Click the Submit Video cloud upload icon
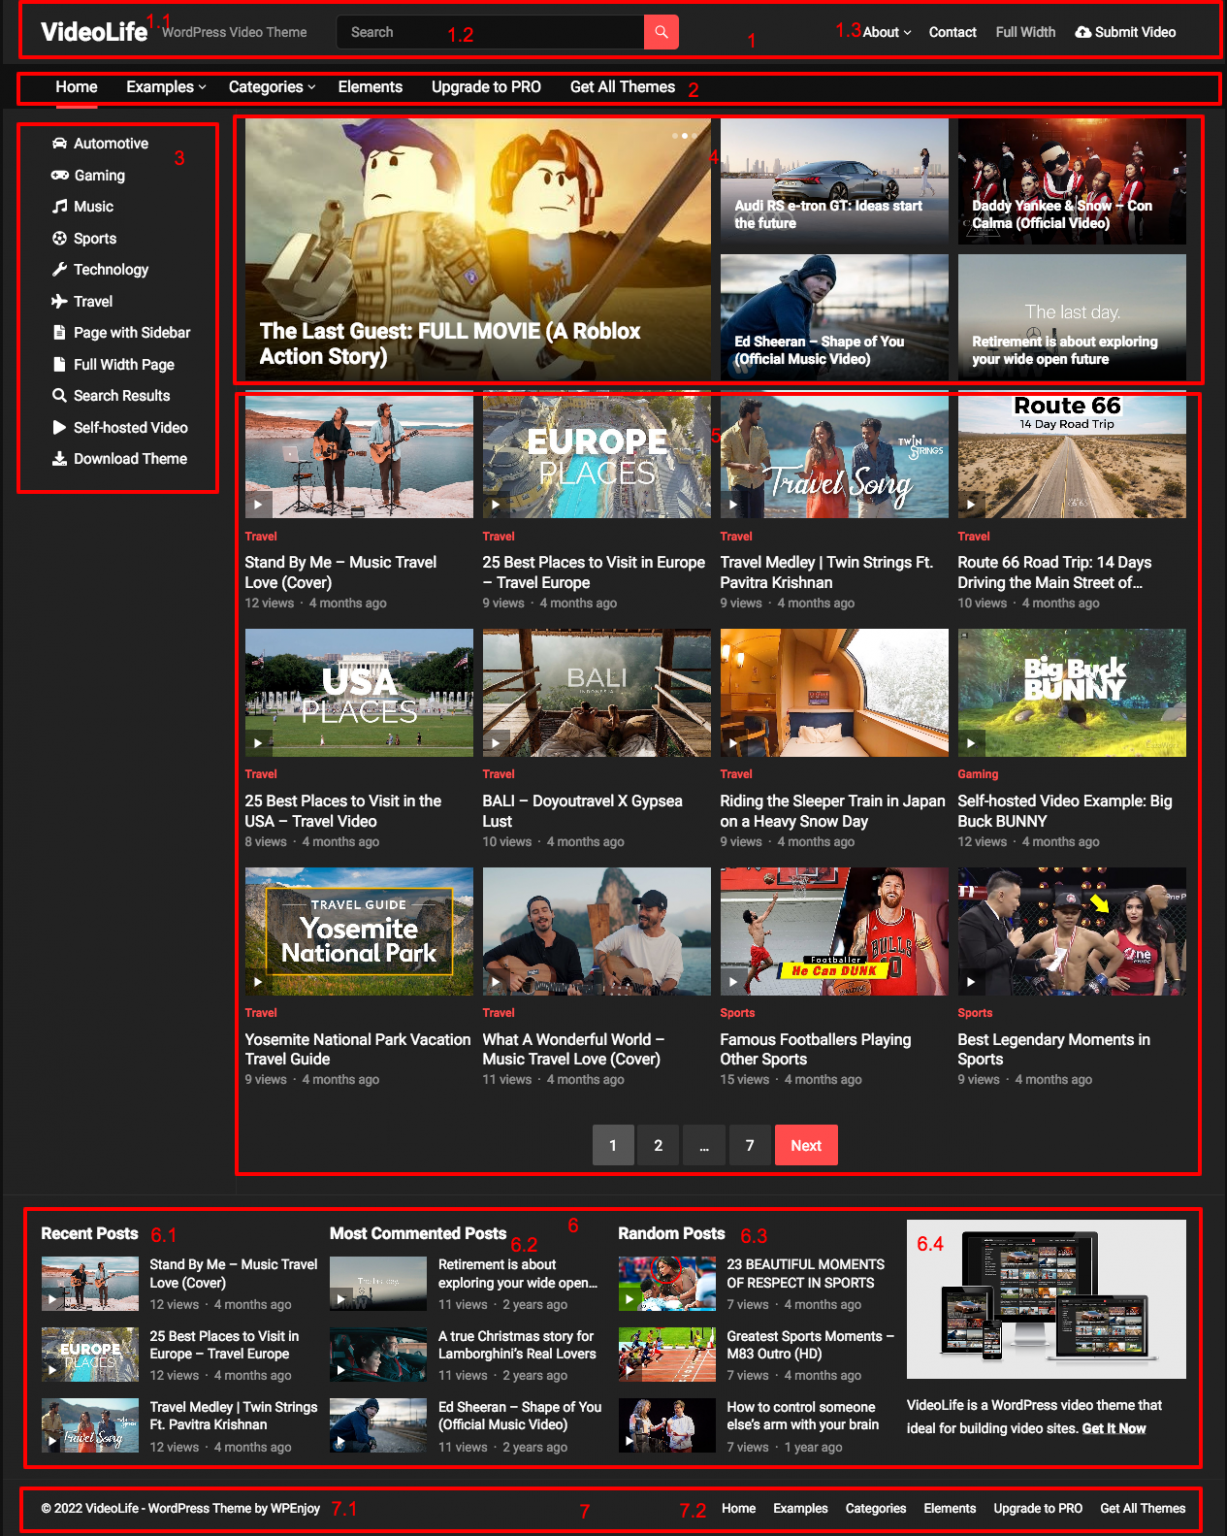1227x1536 pixels. point(1083,31)
